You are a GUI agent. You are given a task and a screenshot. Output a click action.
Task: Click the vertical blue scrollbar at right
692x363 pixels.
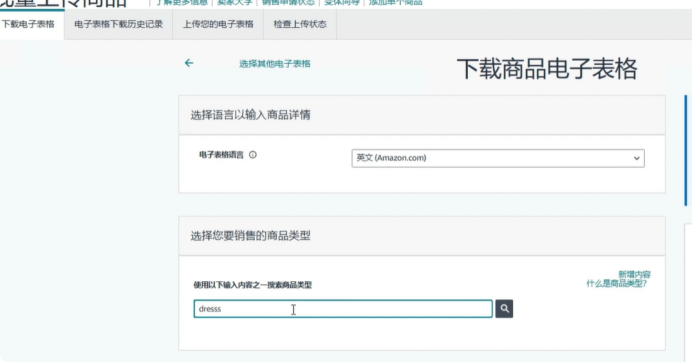tap(686, 150)
